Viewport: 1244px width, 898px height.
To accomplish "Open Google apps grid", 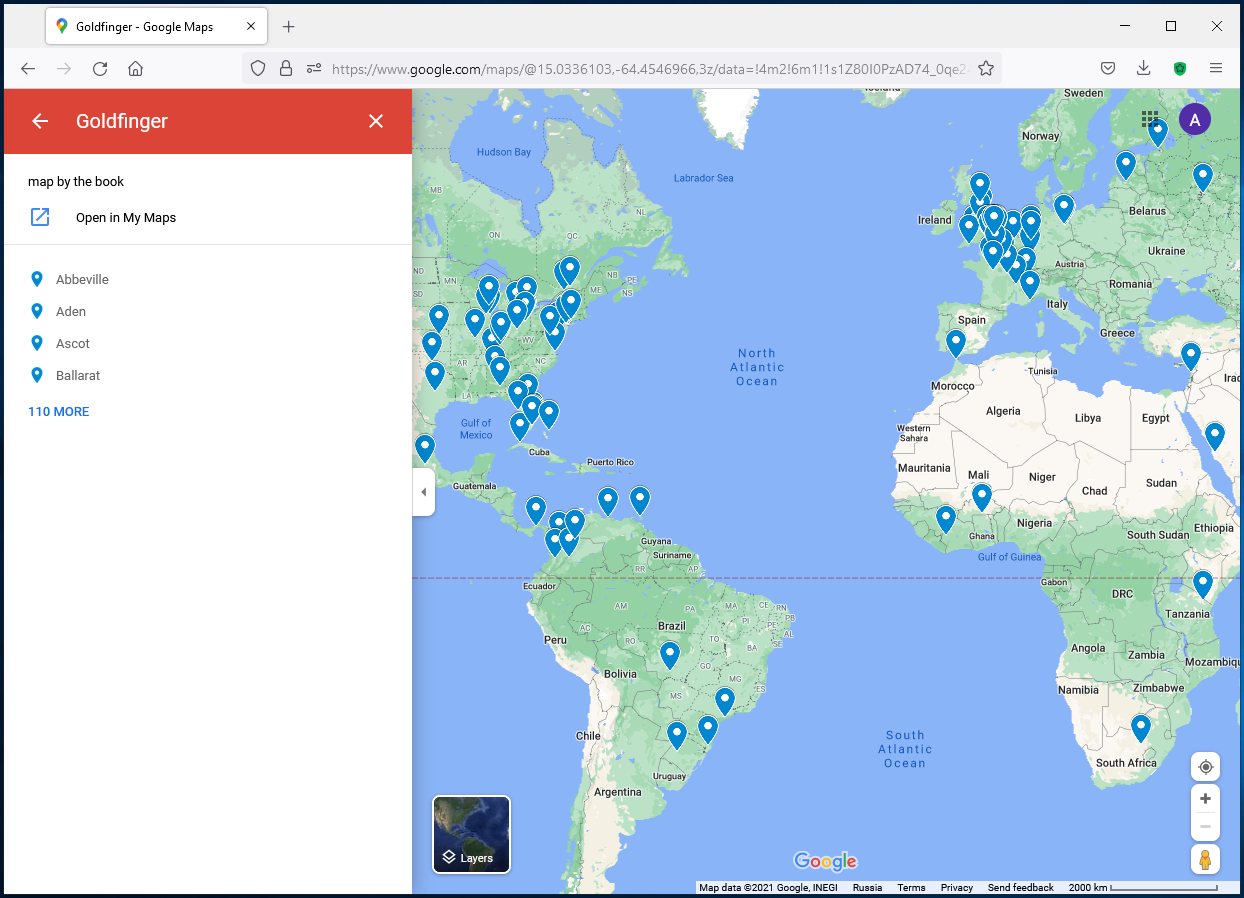I will pos(1150,120).
